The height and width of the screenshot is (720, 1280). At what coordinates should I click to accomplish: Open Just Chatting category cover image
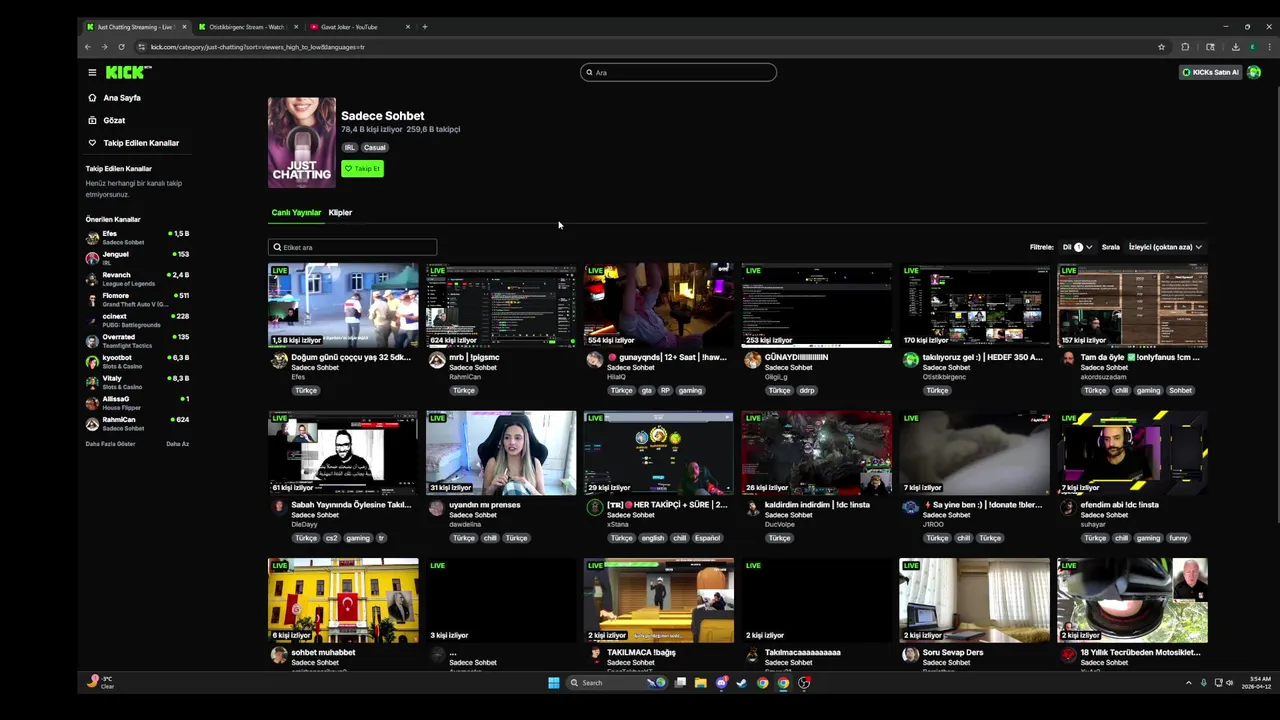[302, 142]
